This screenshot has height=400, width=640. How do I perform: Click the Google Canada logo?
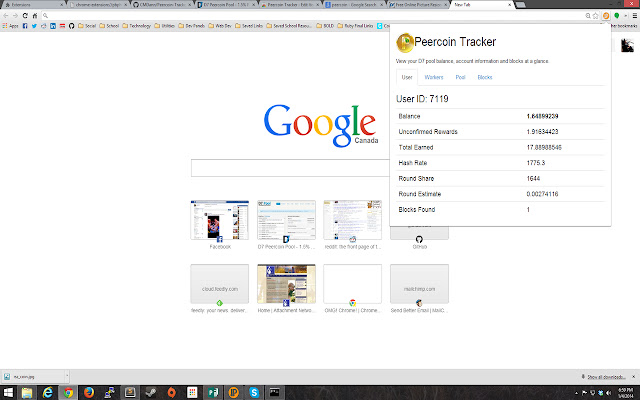click(x=321, y=125)
